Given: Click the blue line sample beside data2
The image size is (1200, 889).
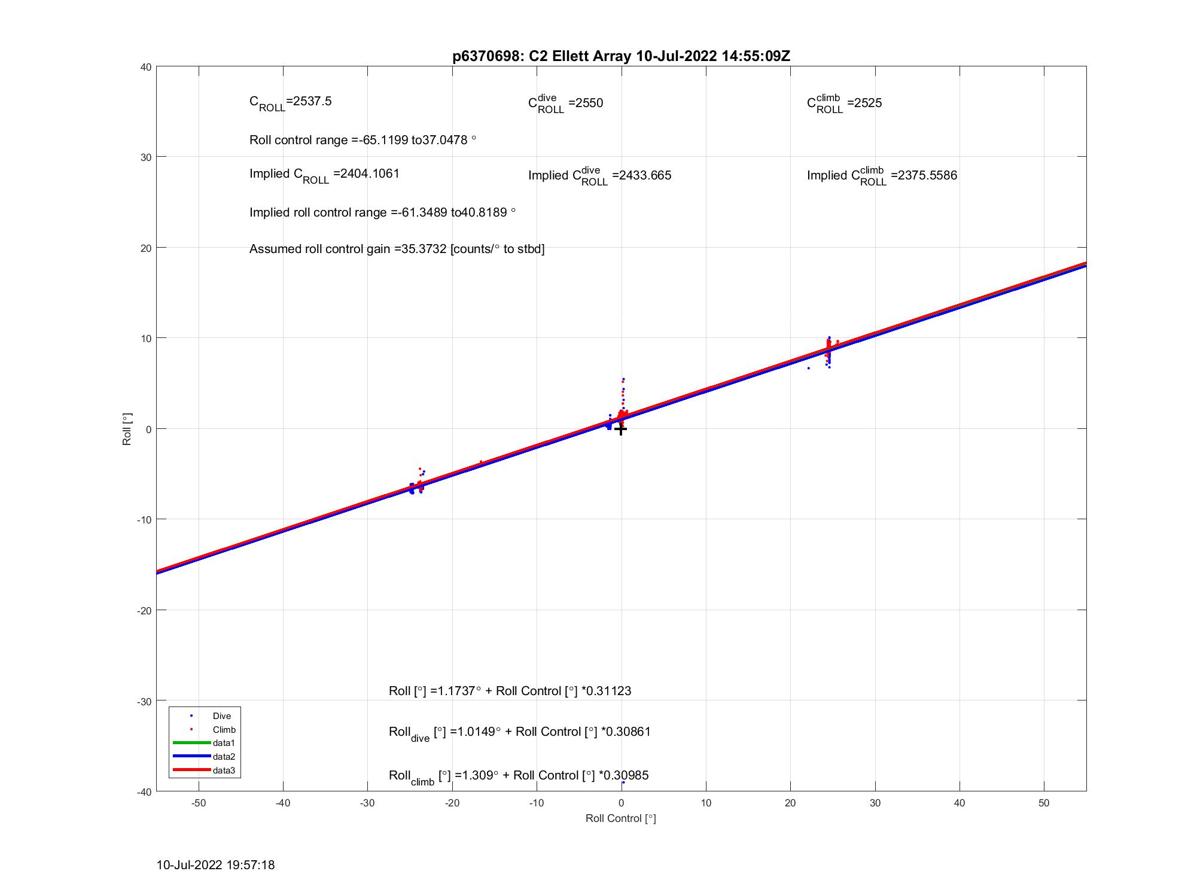Looking at the screenshot, I should click(191, 757).
